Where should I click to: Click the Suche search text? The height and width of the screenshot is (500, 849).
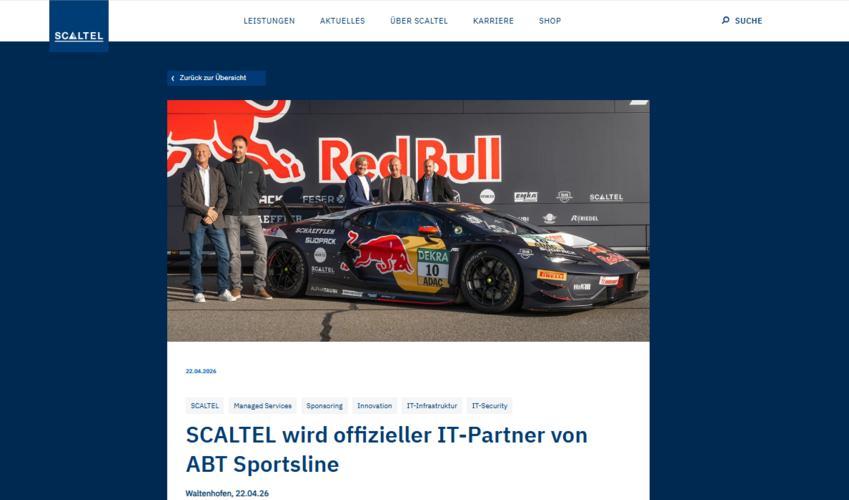pyautogui.click(x=748, y=21)
